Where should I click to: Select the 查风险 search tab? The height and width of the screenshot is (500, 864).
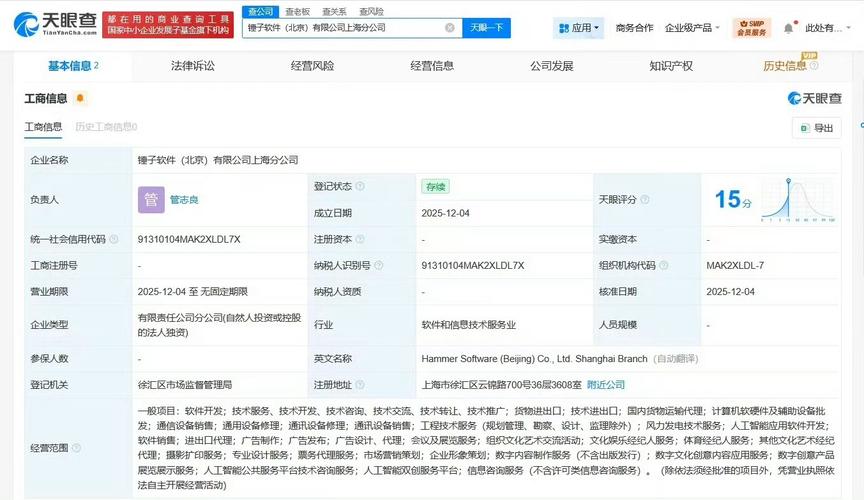coord(371,12)
